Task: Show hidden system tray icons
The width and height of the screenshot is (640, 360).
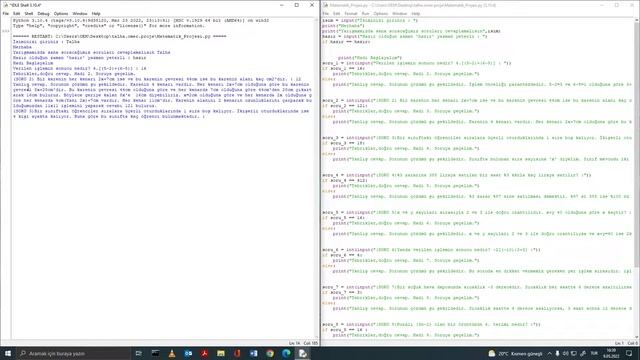Action: tap(549, 353)
